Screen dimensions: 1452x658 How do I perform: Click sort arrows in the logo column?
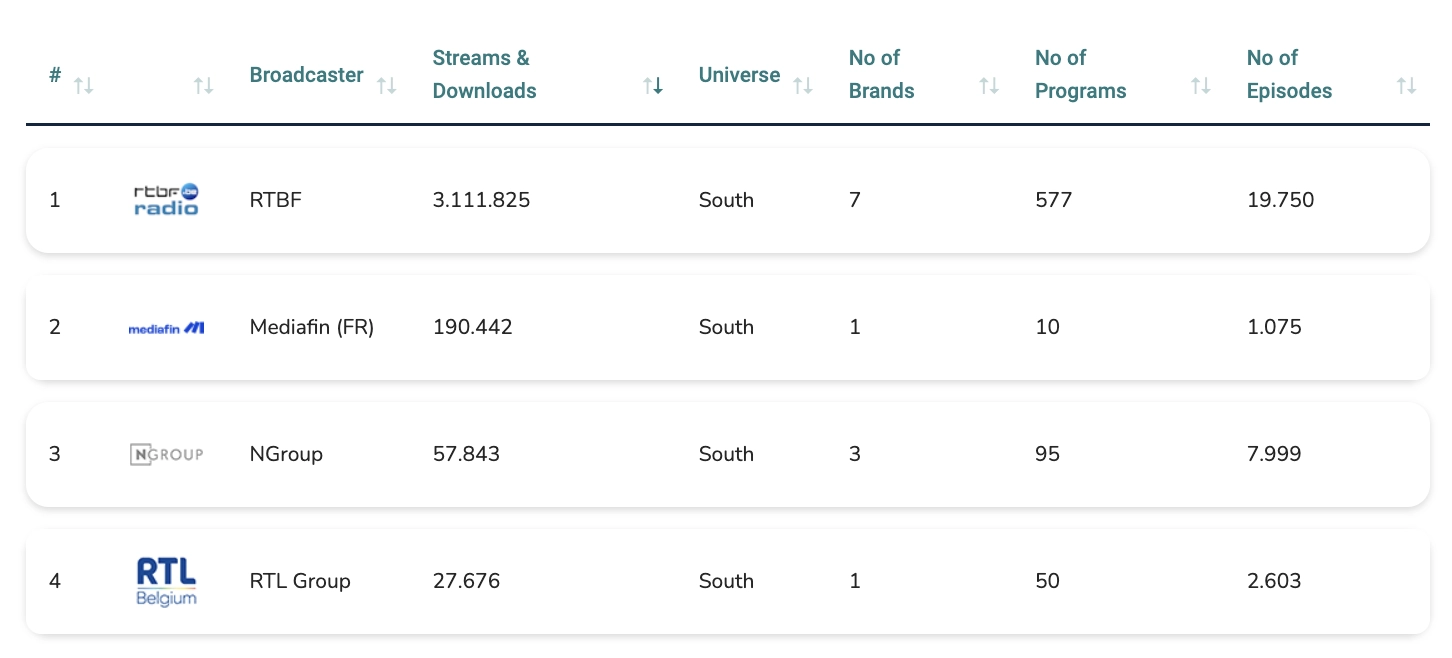(x=204, y=86)
